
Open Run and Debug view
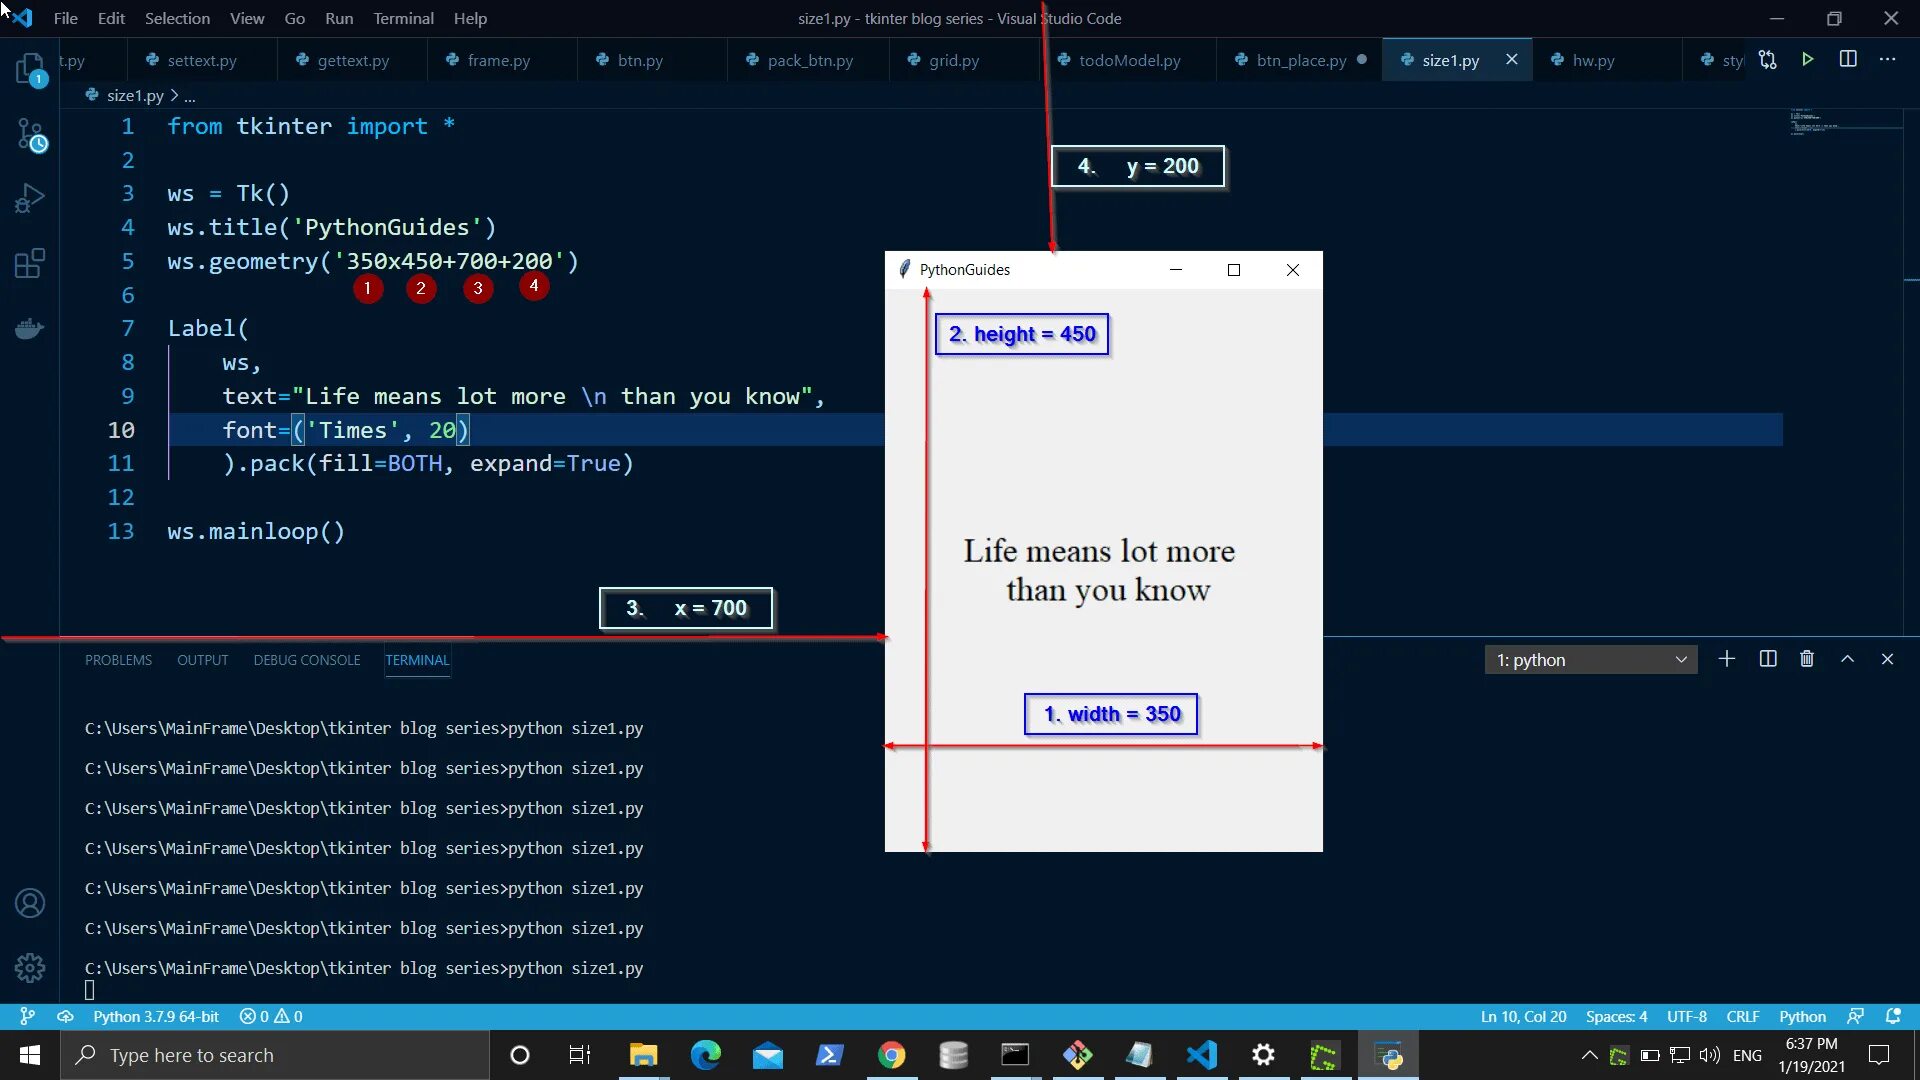30,199
